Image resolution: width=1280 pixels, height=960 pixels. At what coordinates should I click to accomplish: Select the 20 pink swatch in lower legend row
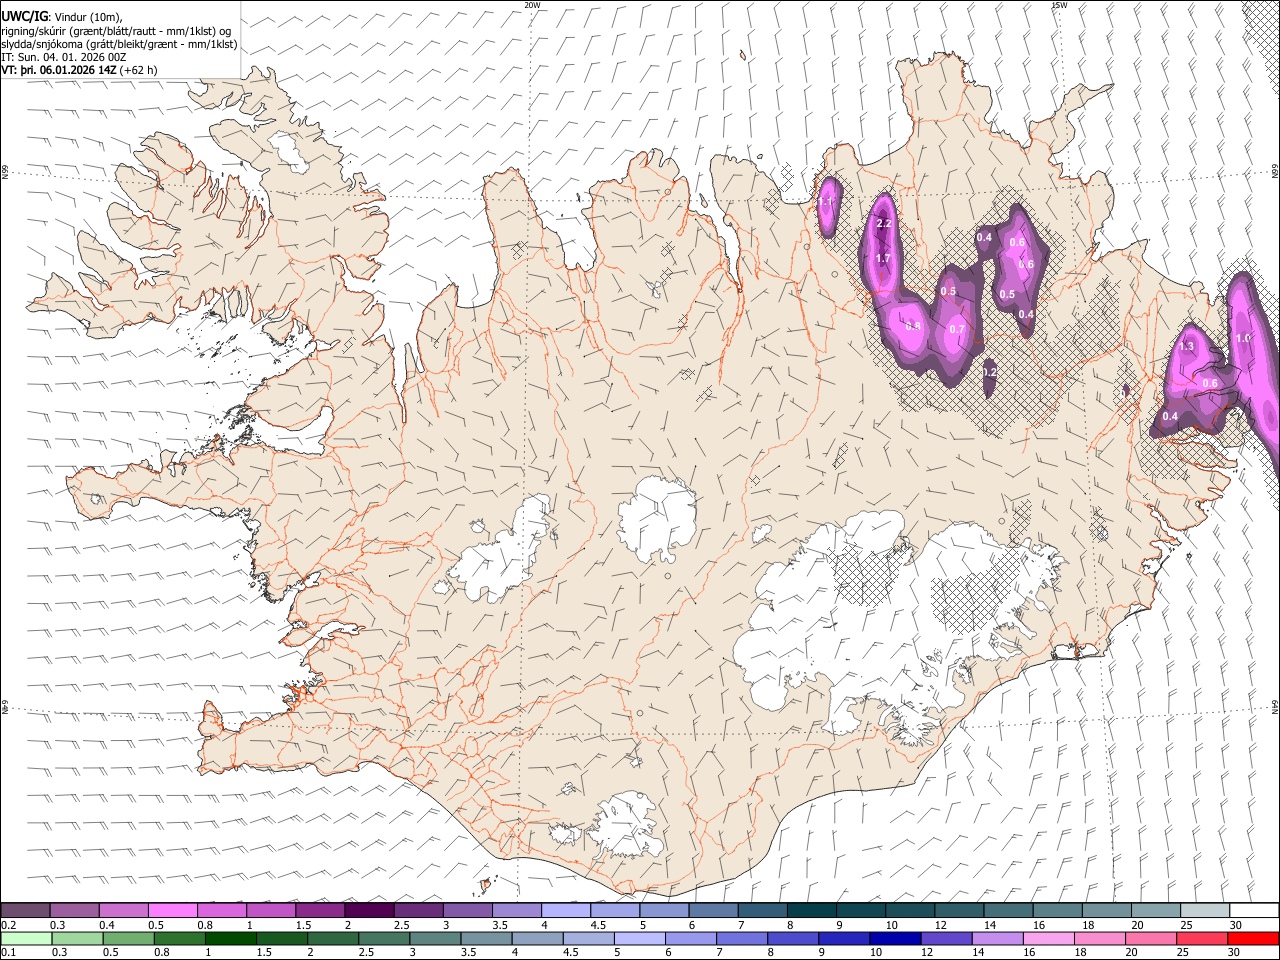coord(1151,938)
